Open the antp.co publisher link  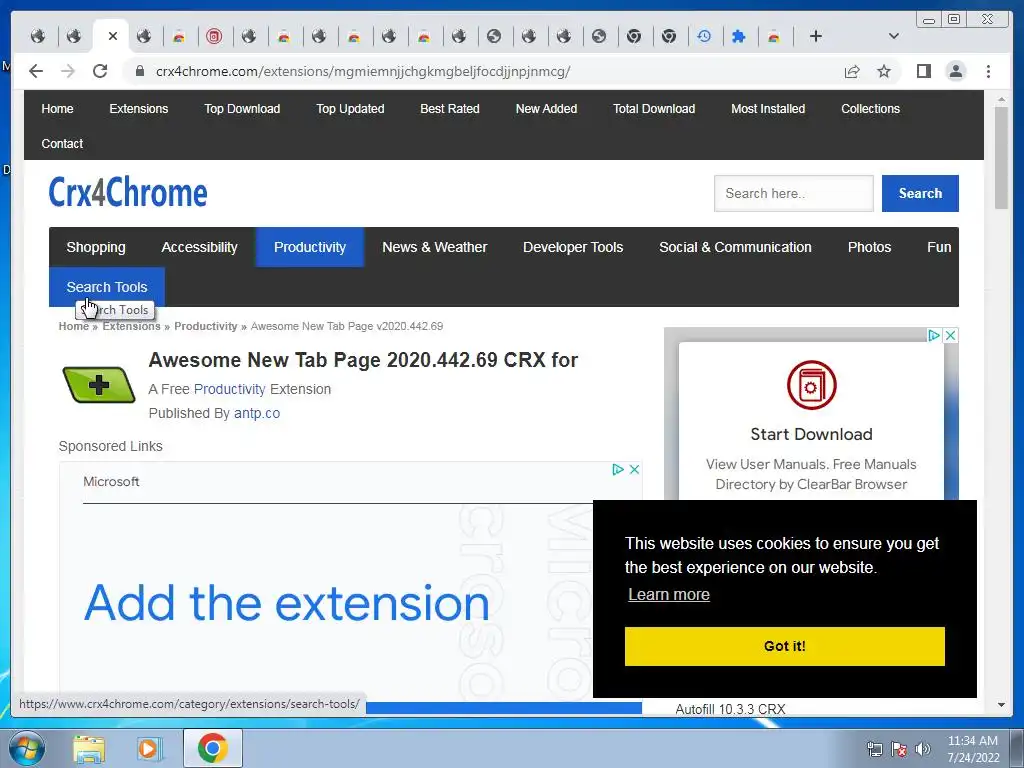[x=257, y=413]
